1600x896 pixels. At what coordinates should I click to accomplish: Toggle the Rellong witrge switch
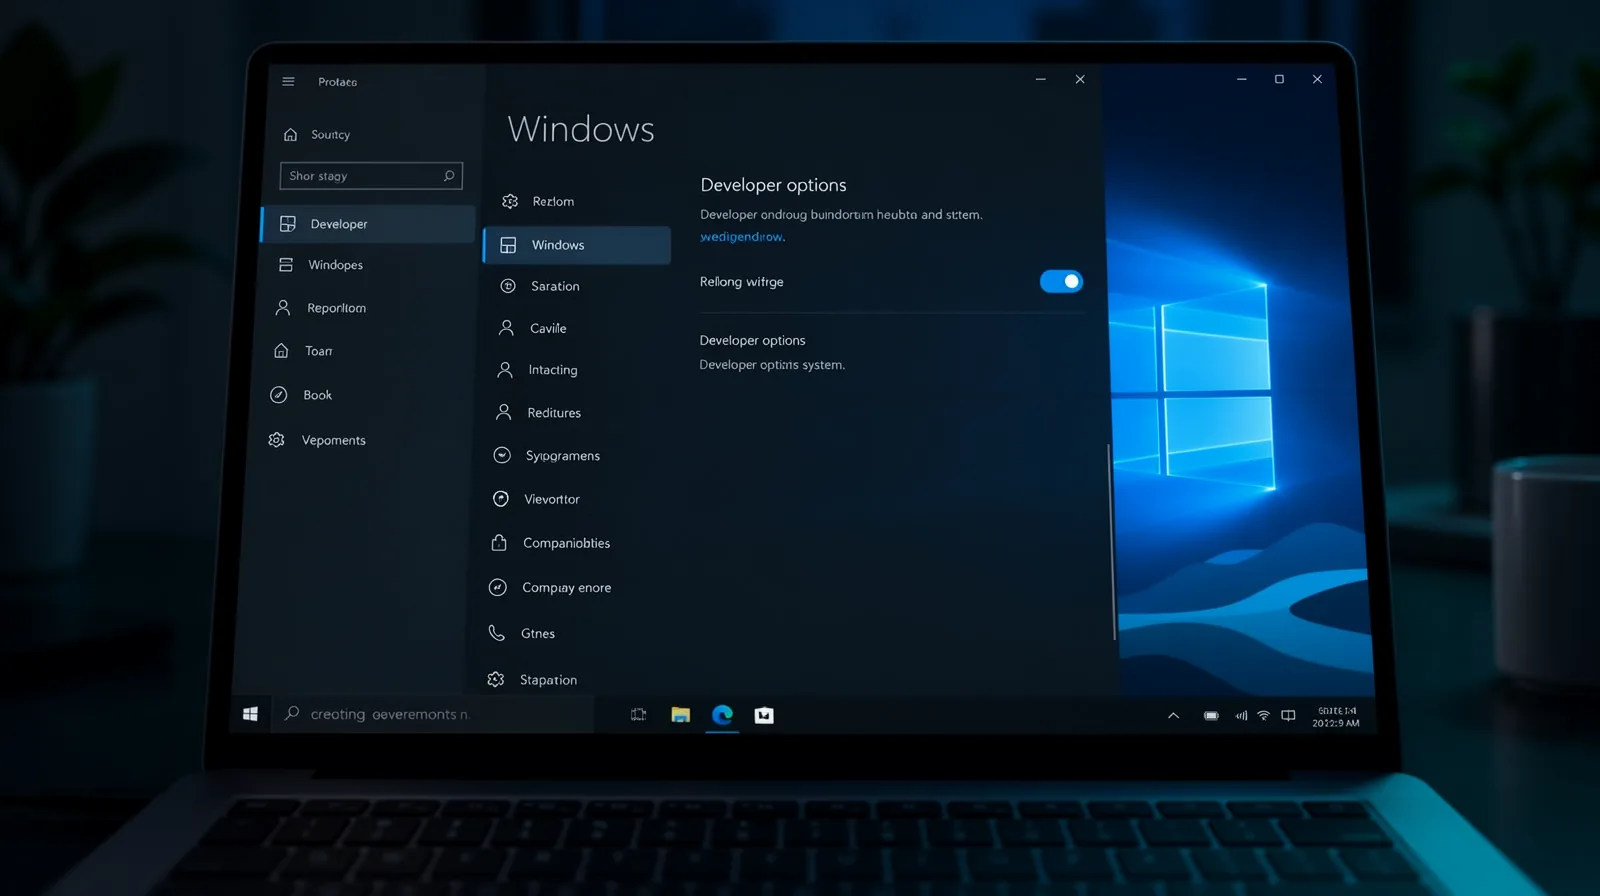click(1061, 282)
